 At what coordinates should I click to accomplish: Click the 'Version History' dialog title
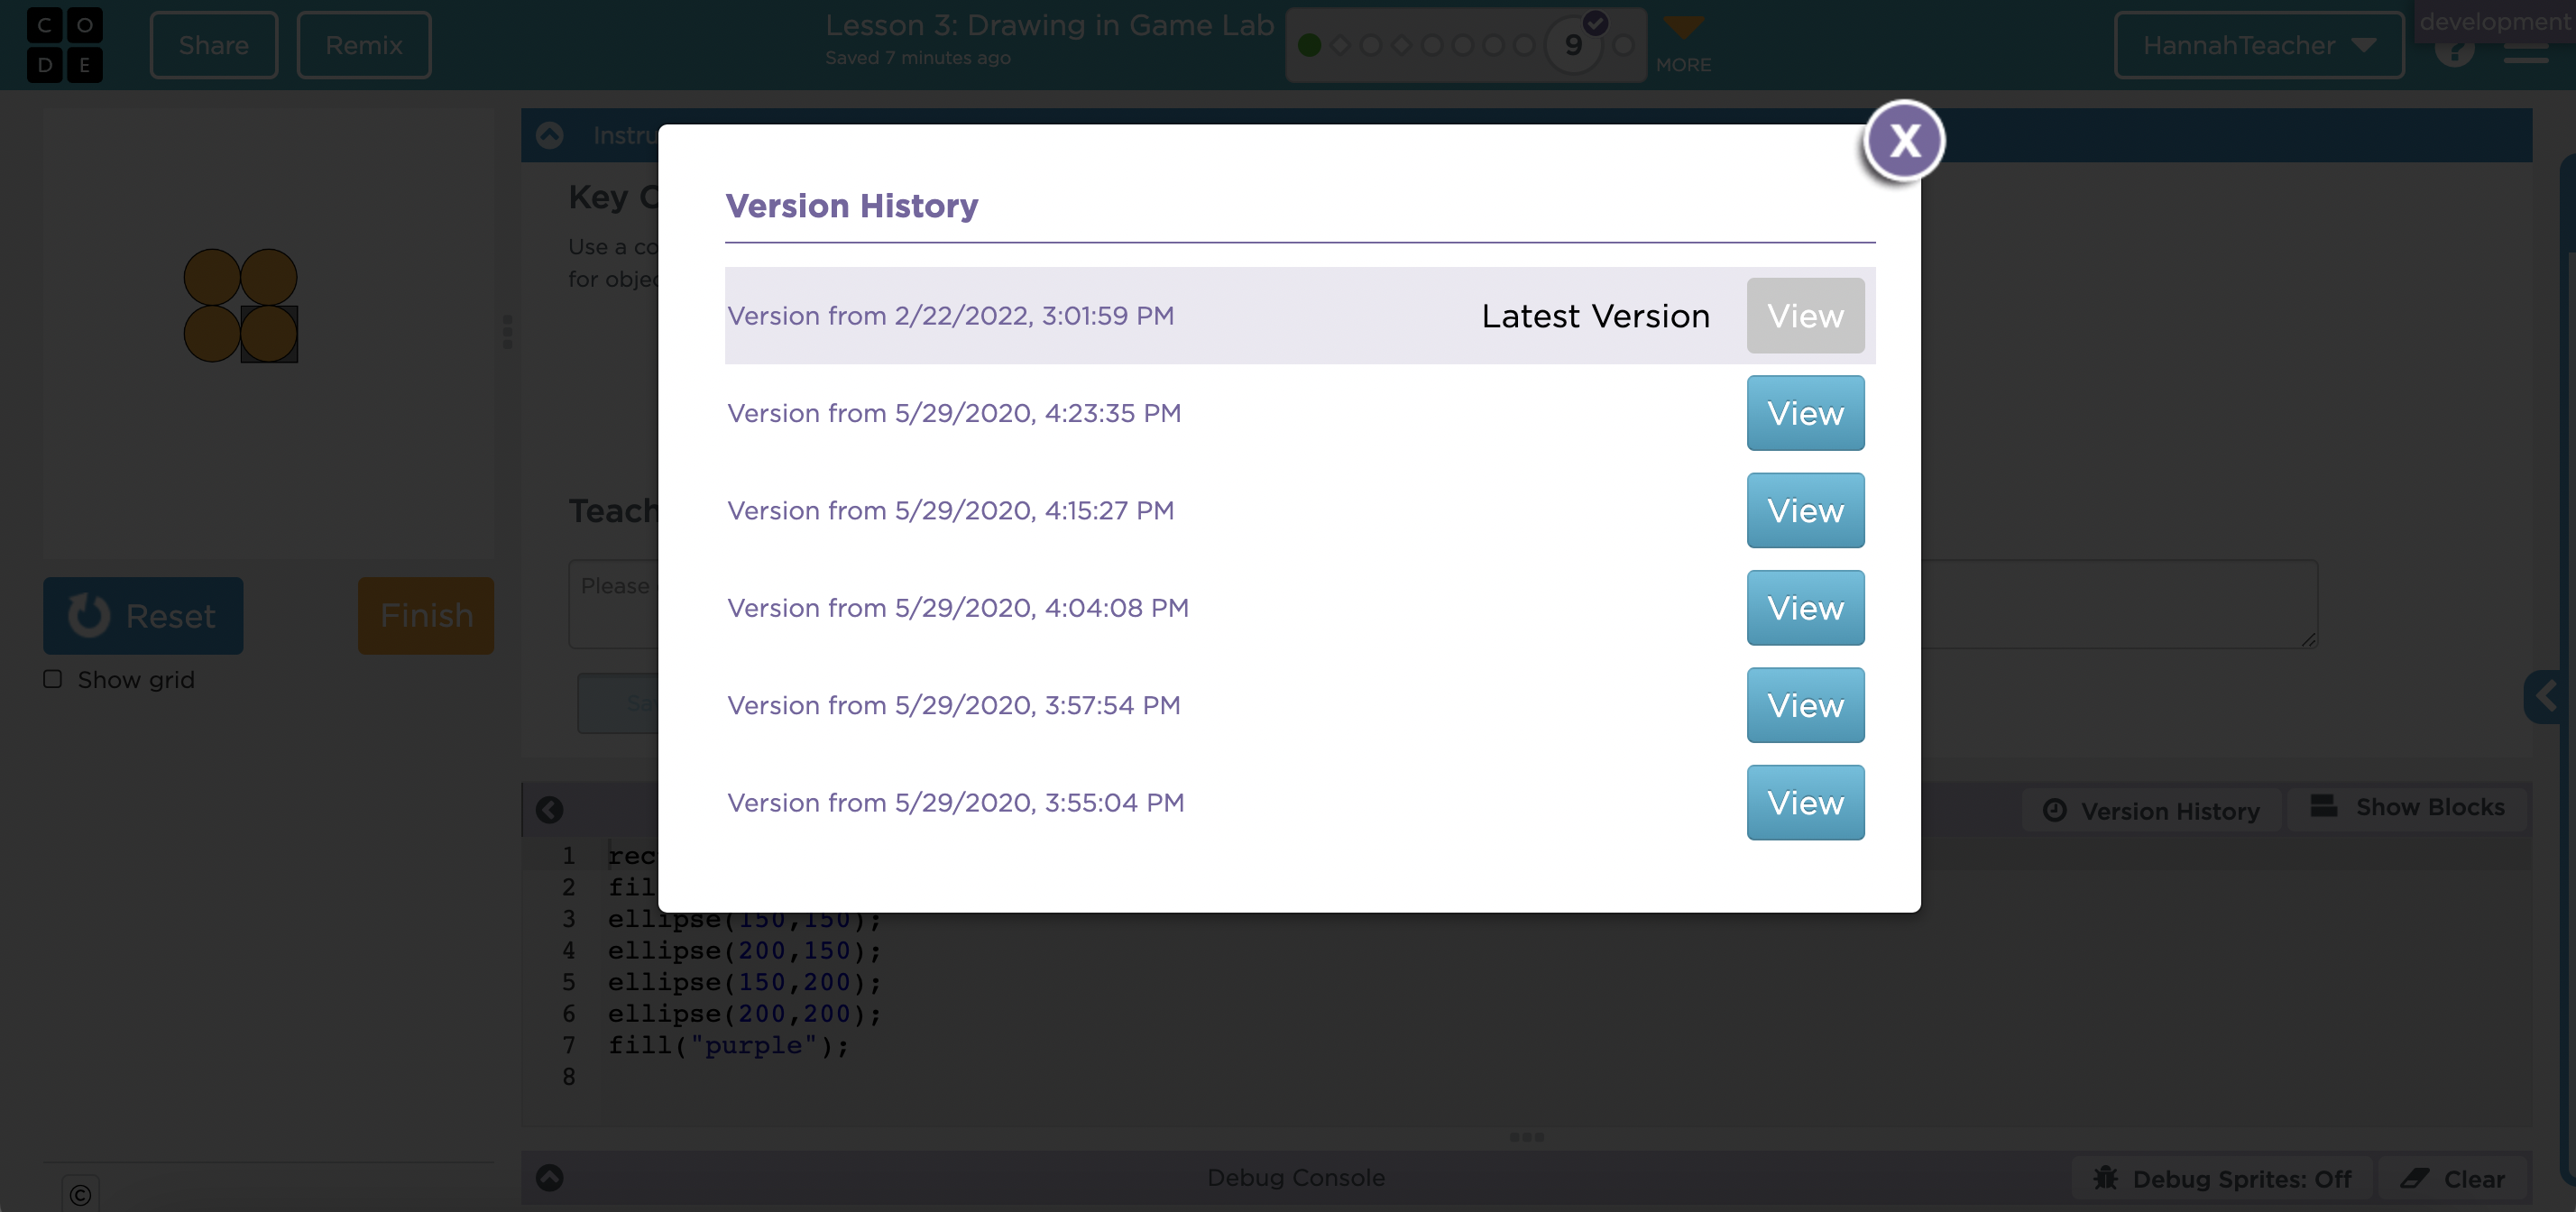coord(852,206)
